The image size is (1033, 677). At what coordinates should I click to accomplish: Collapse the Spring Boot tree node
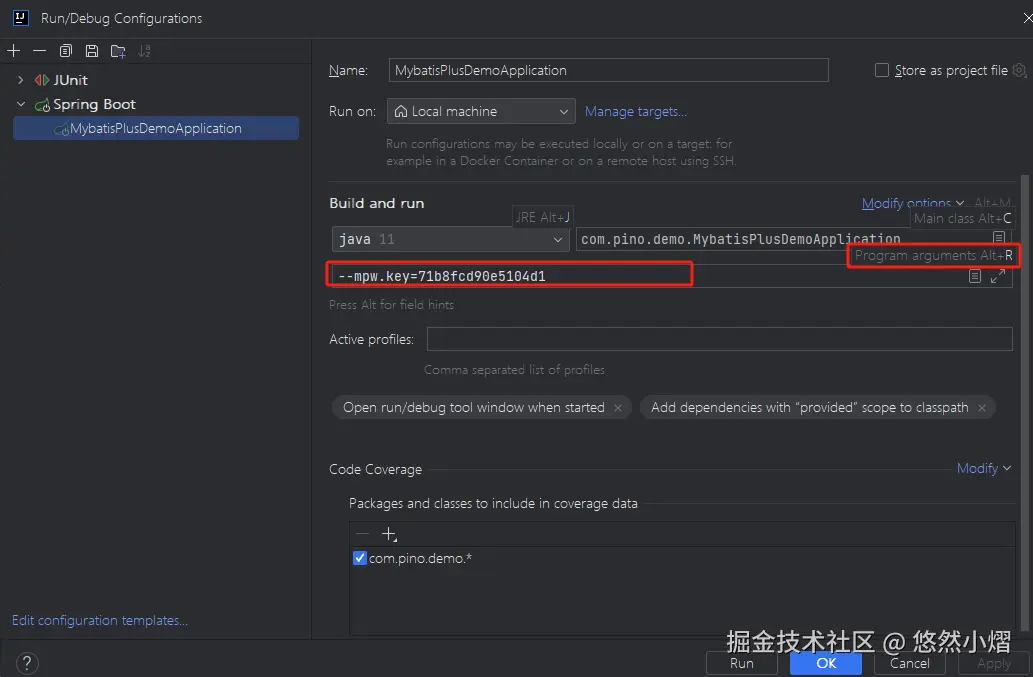coord(20,104)
